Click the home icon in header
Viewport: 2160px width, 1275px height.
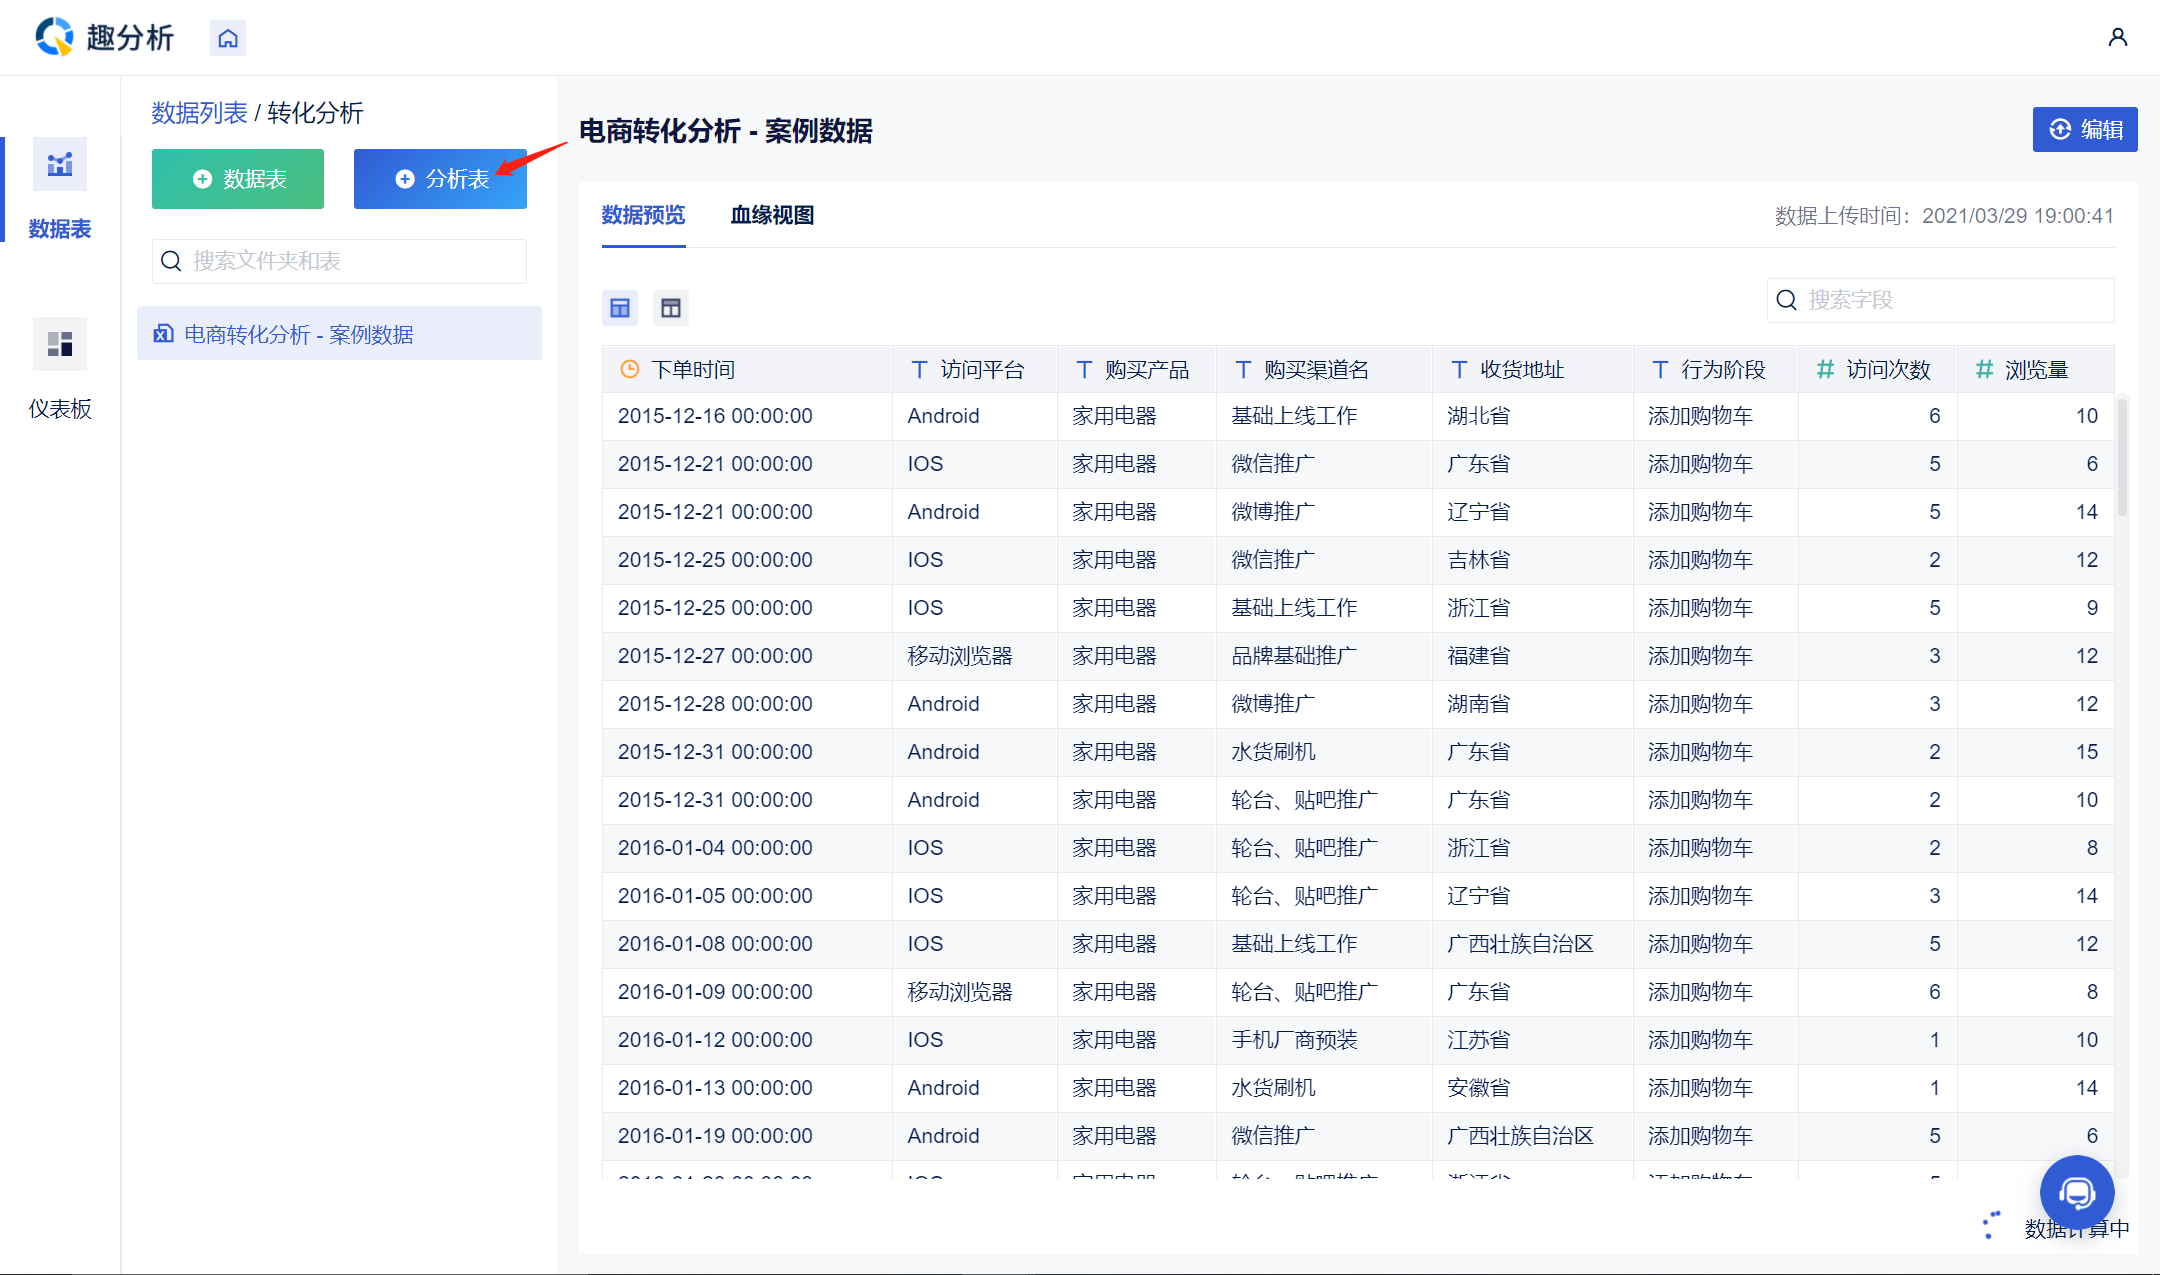(x=228, y=38)
